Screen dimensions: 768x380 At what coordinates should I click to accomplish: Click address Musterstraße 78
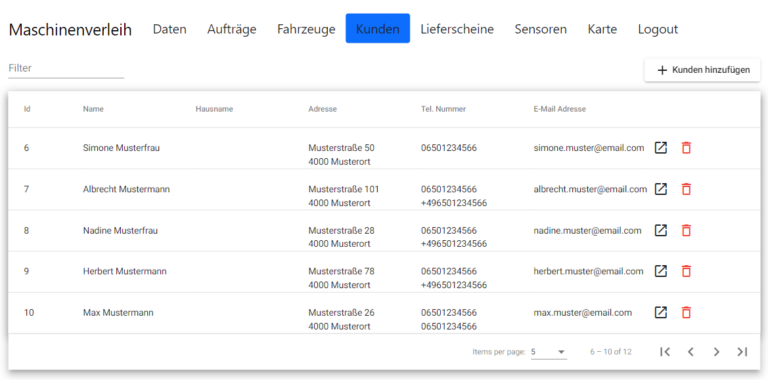[341, 271]
